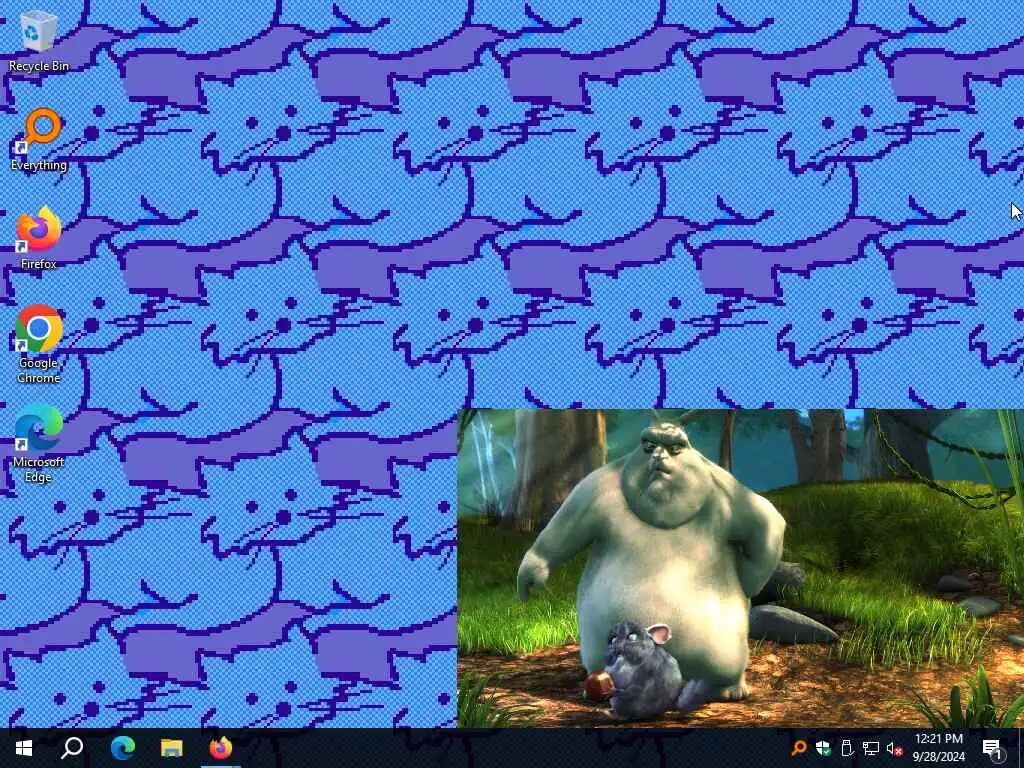
Task: Open the notification Action Center icon
Action: [x=992, y=748]
